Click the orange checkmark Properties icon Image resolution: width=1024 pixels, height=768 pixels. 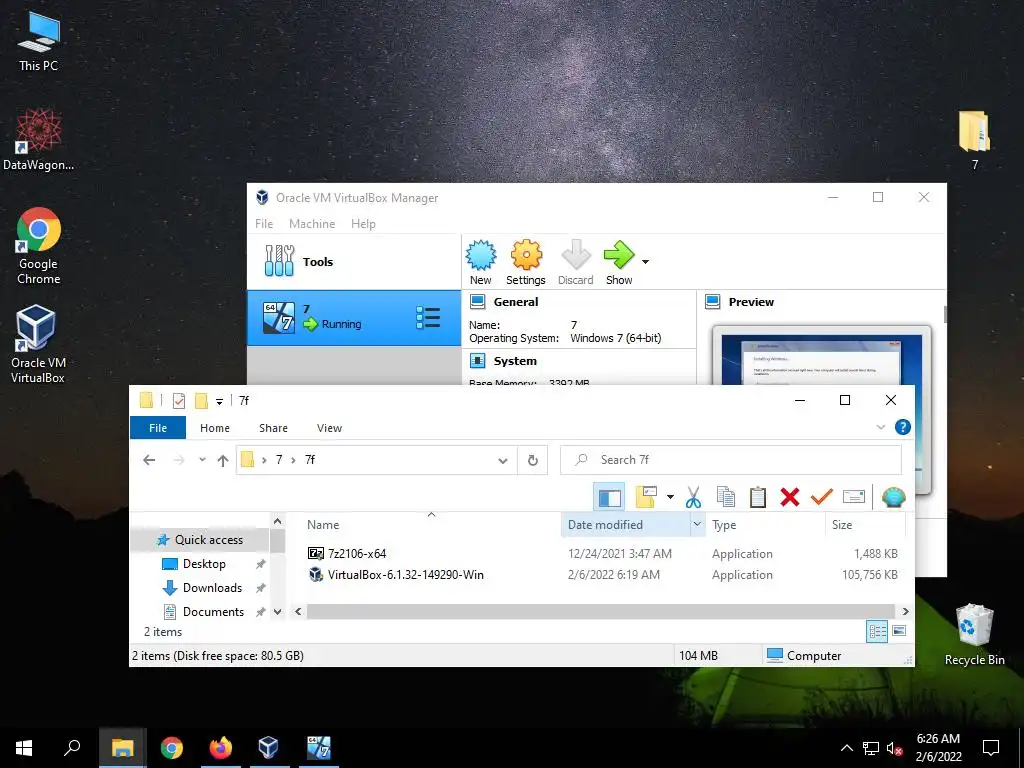pos(822,497)
